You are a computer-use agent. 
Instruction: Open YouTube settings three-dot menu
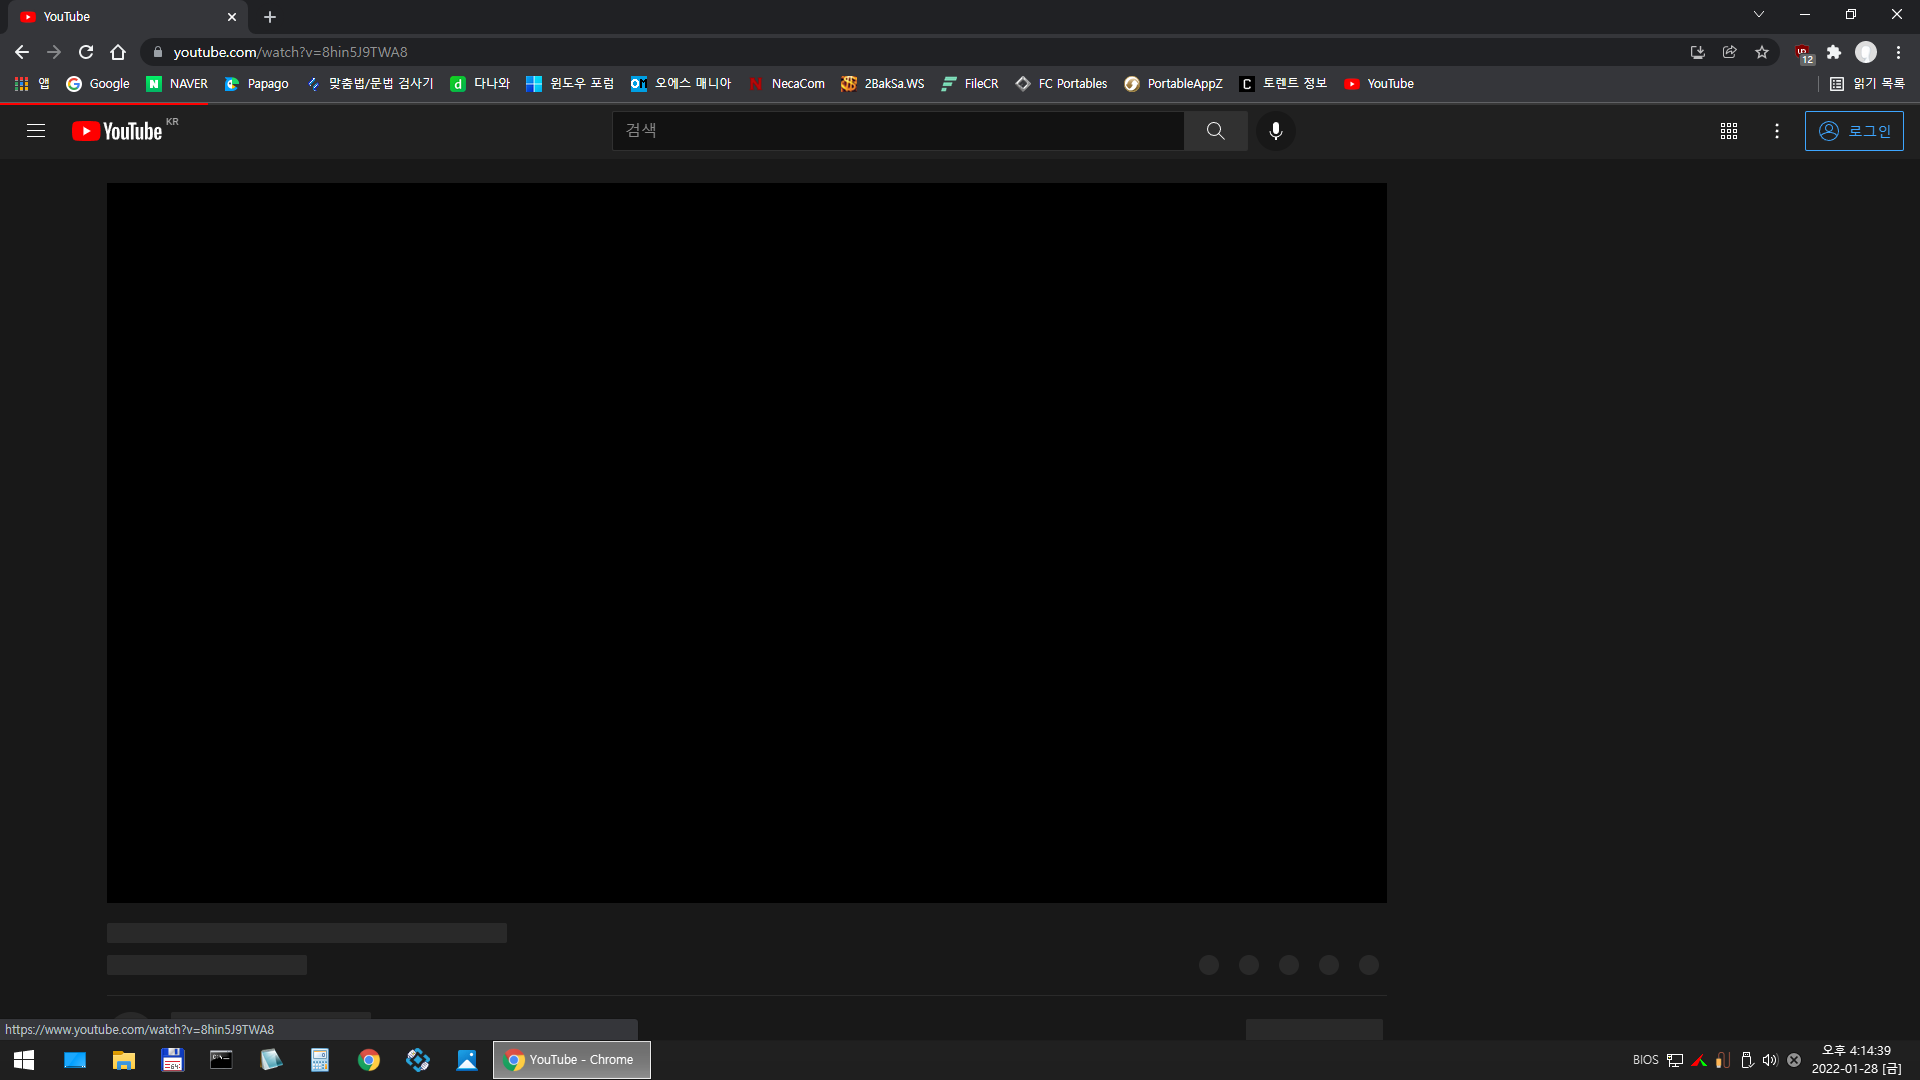click(x=1776, y=131)
